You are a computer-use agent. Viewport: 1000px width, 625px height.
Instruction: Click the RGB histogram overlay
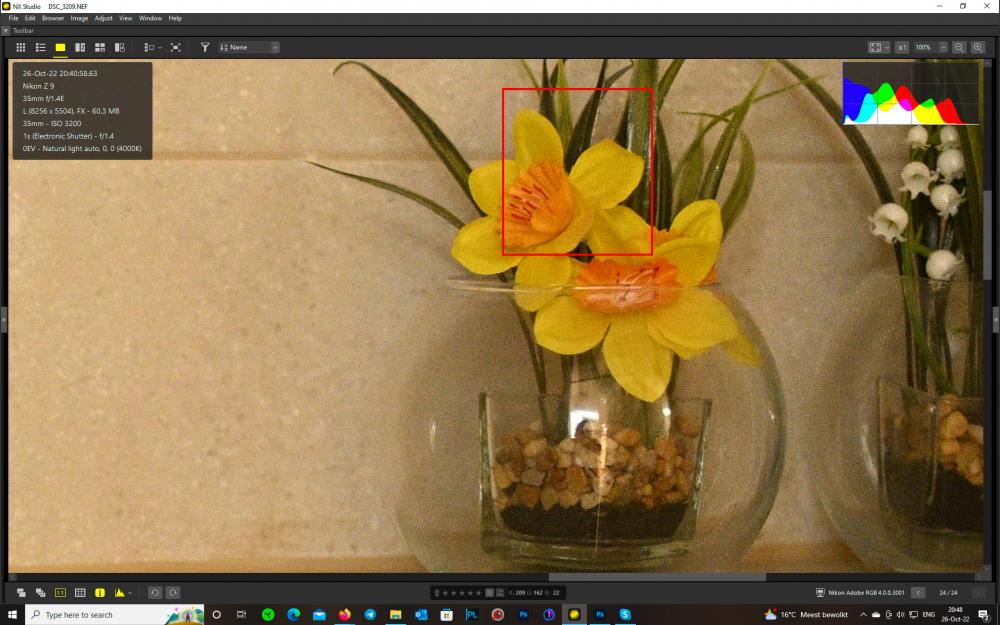tap(911, 93)
